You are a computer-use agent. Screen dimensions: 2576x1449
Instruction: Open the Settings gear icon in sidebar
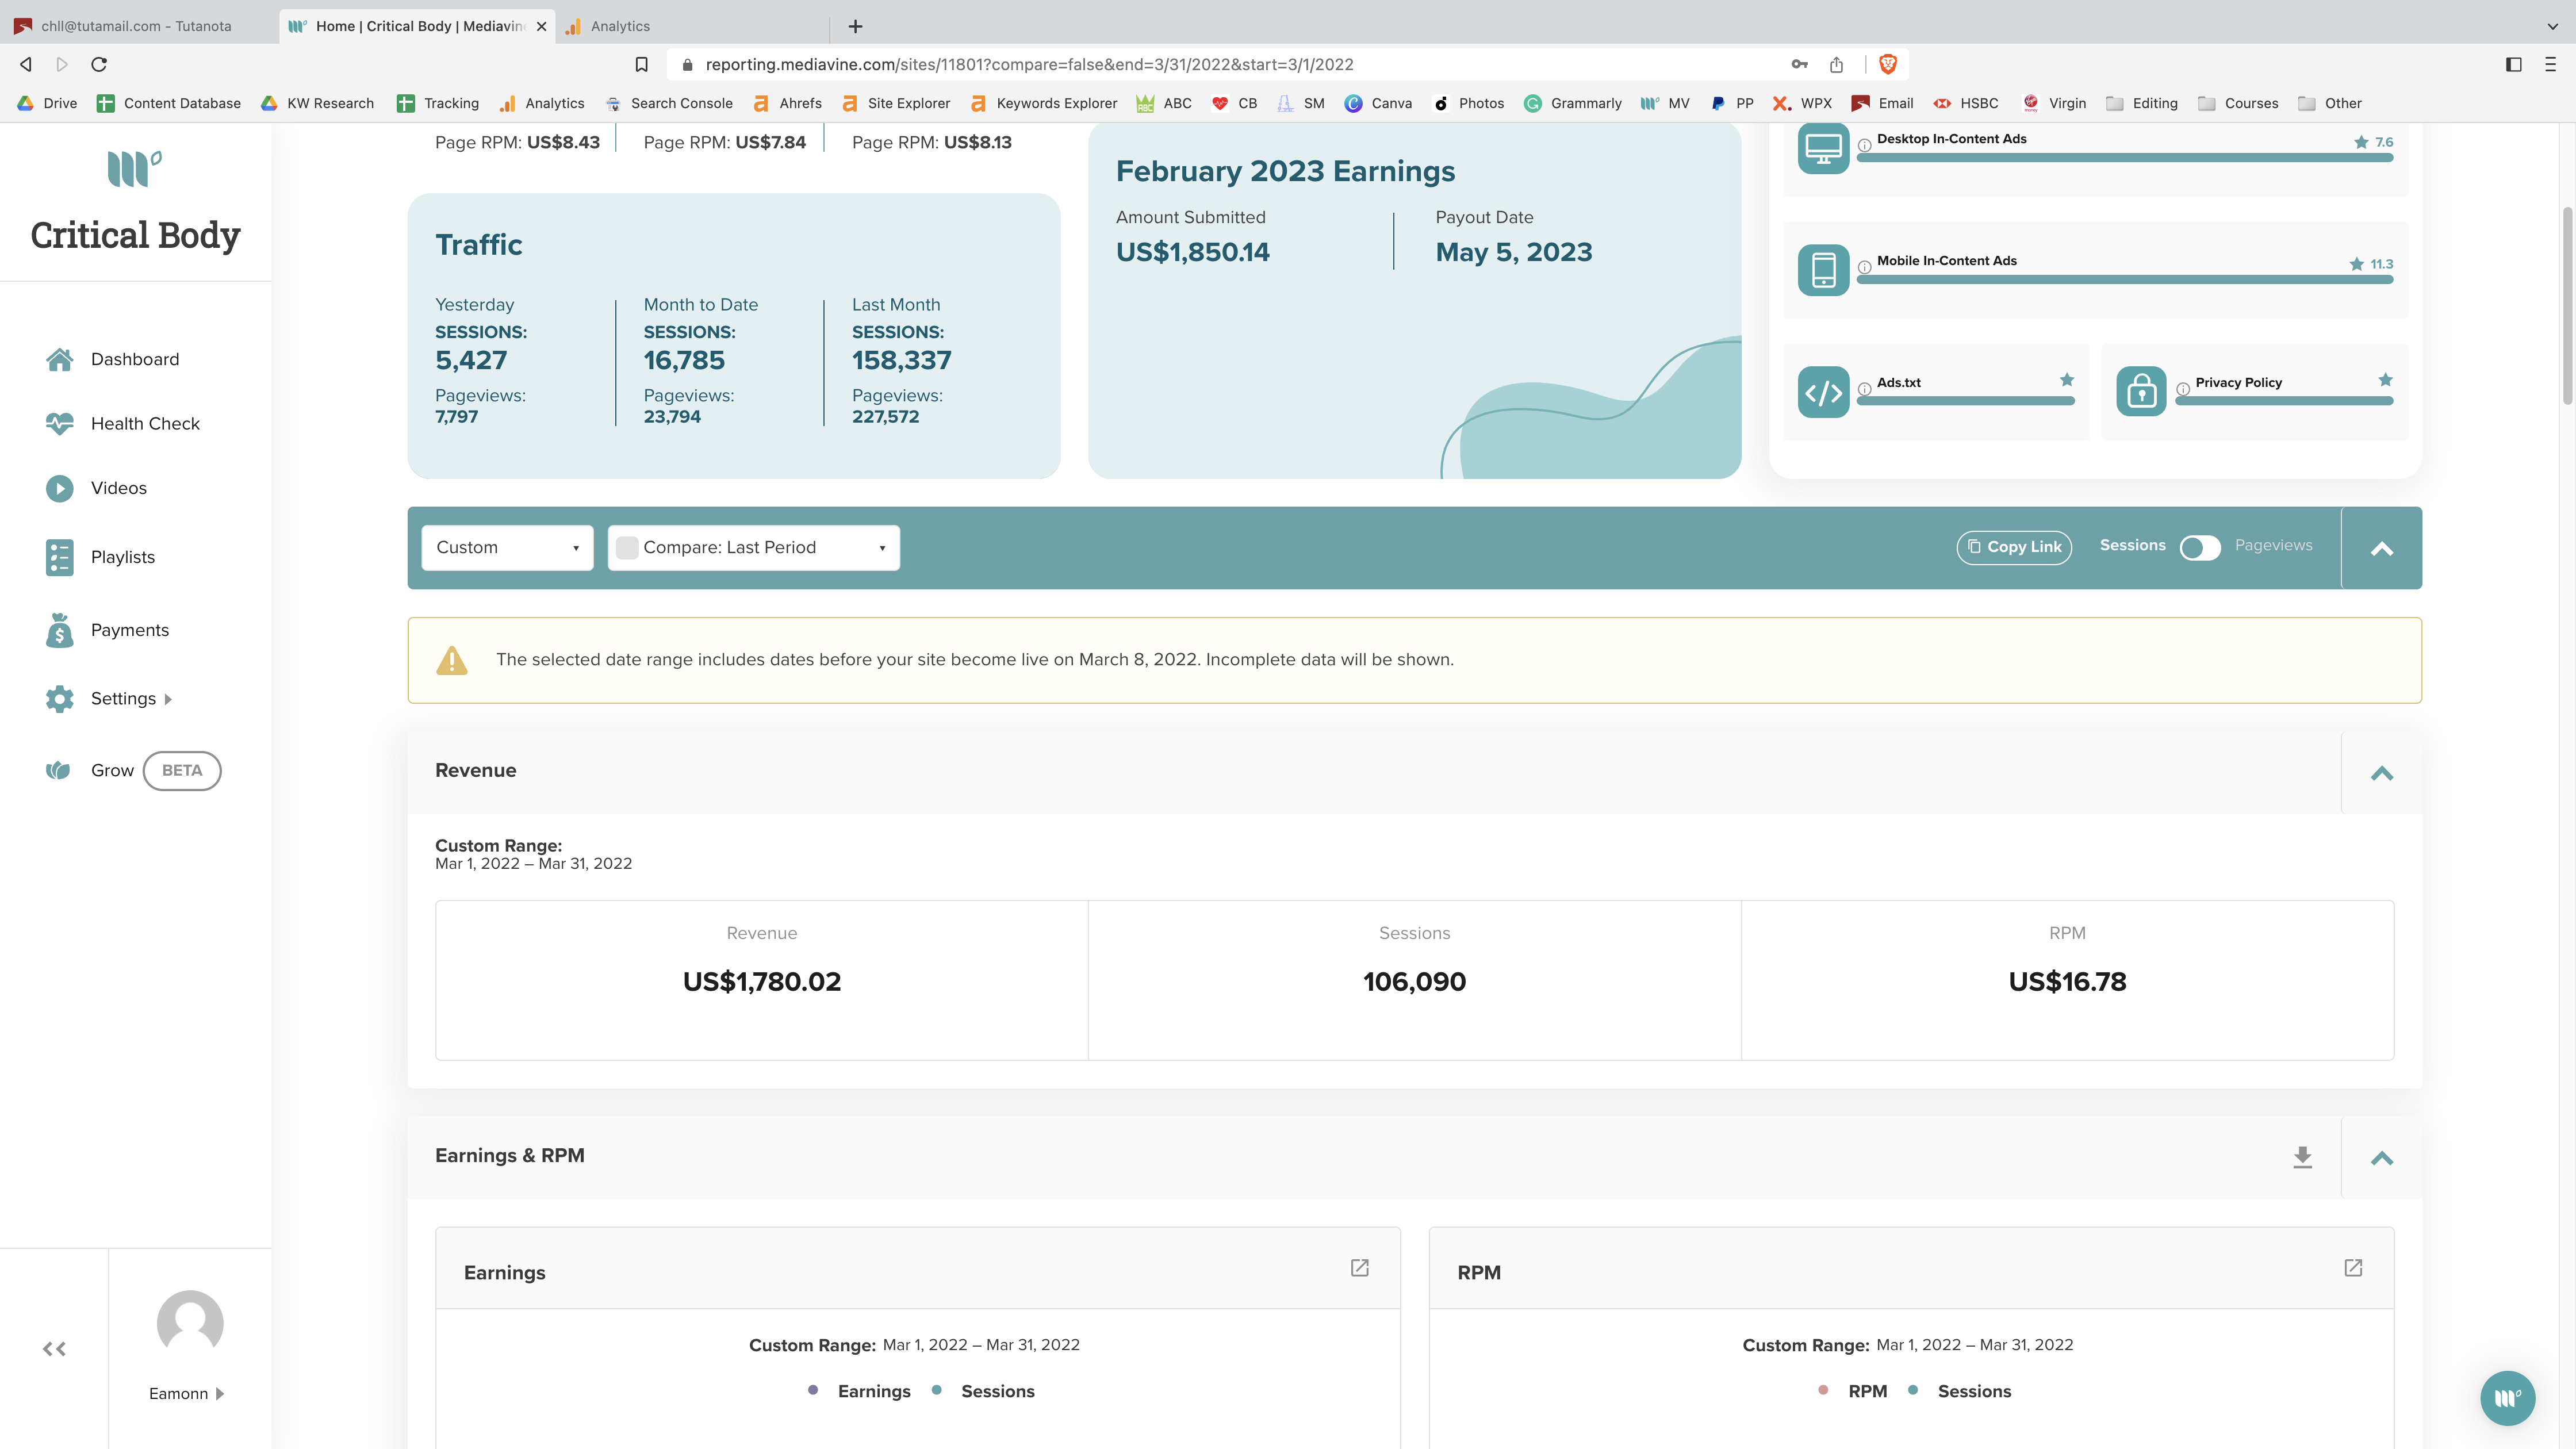pyautogui.click(x=59, y=699)
